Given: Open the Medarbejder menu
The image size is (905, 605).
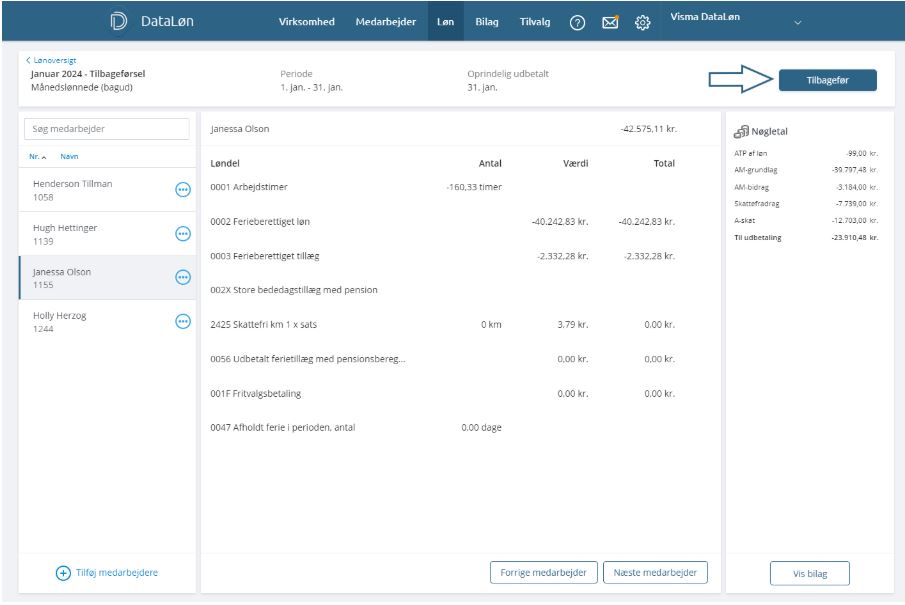Looking at the screenshot, I should click(x=386, y=21).
